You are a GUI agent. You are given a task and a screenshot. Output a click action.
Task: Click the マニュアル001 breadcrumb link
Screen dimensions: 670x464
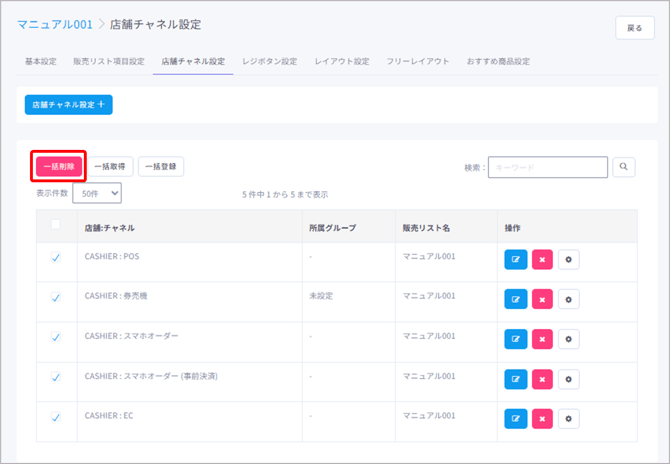55,23
